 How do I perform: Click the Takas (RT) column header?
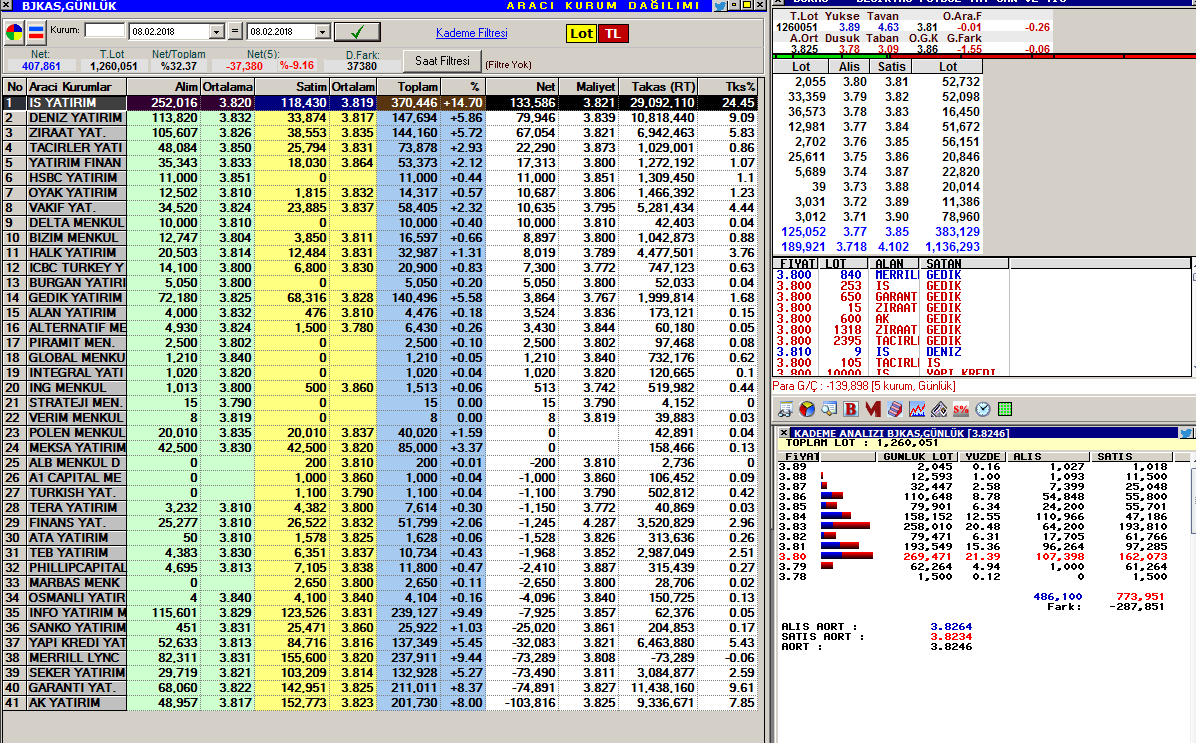pyautogui.click(x=657, y=87)
